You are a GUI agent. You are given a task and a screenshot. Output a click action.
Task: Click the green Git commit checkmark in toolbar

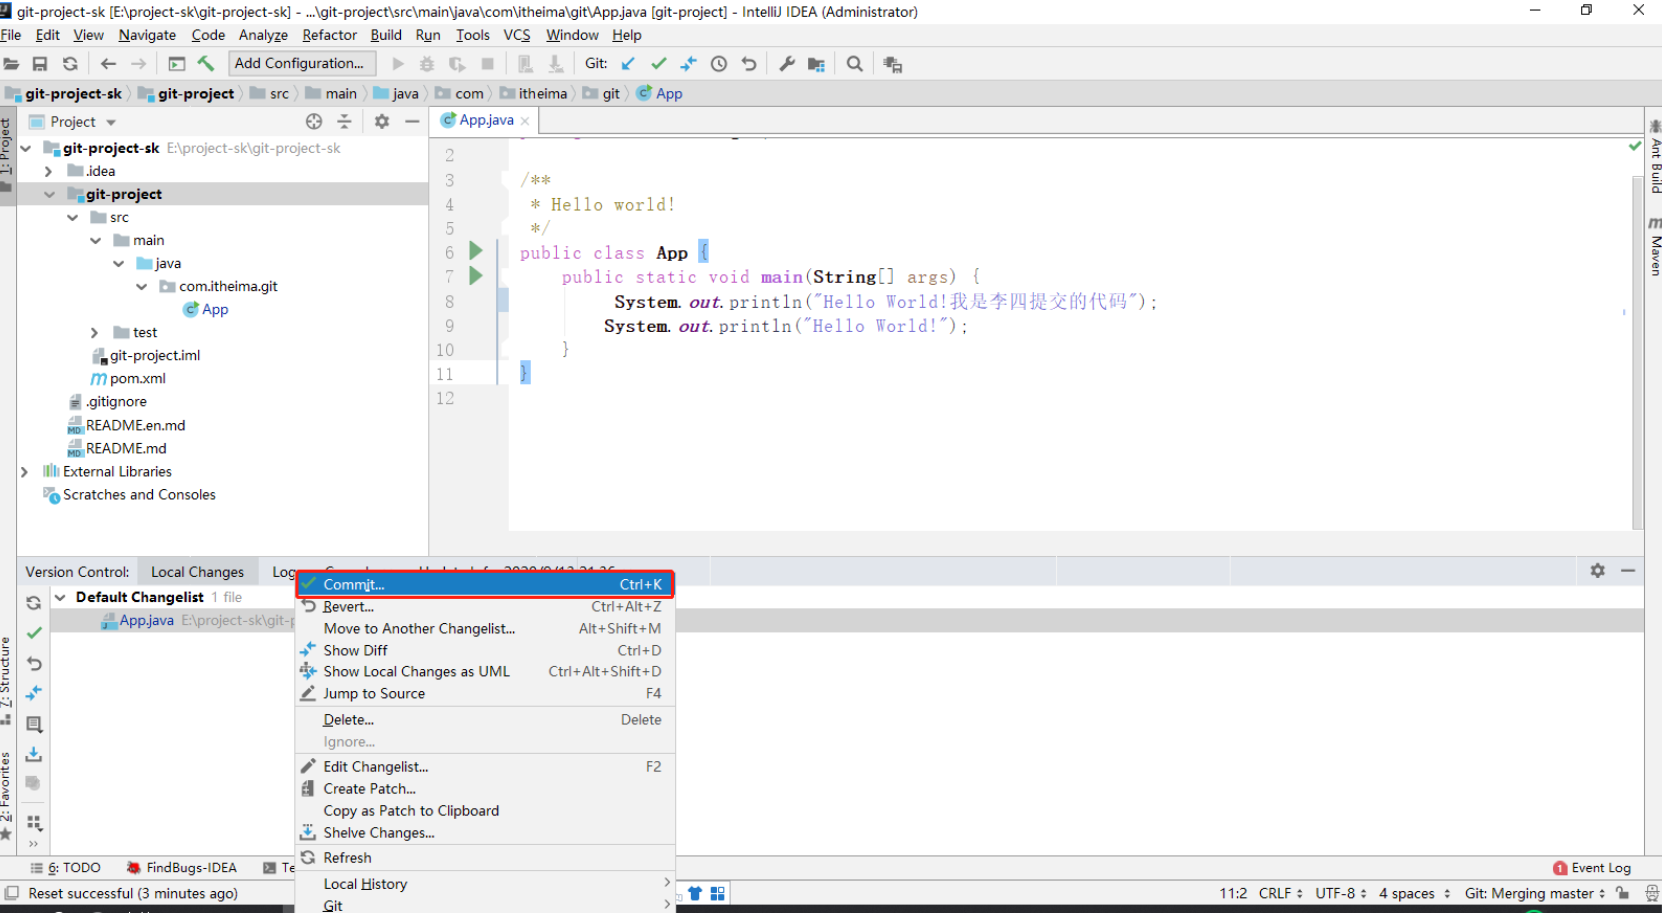[658, 64]
